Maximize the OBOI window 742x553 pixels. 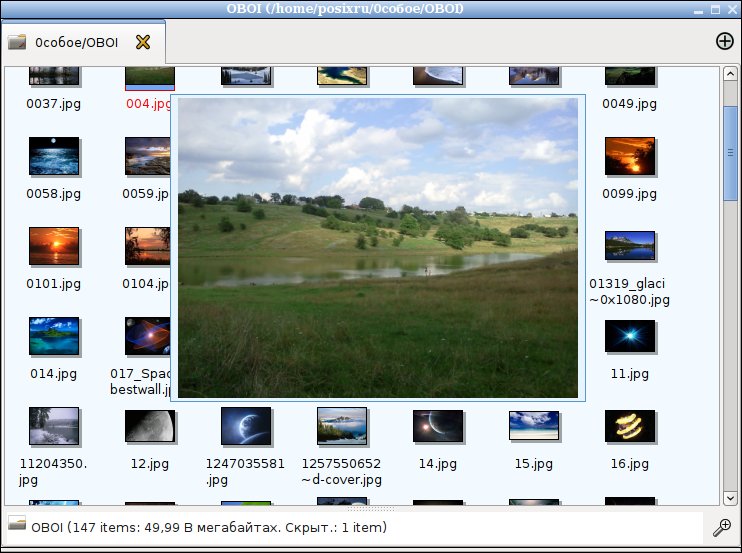[716, 9]
